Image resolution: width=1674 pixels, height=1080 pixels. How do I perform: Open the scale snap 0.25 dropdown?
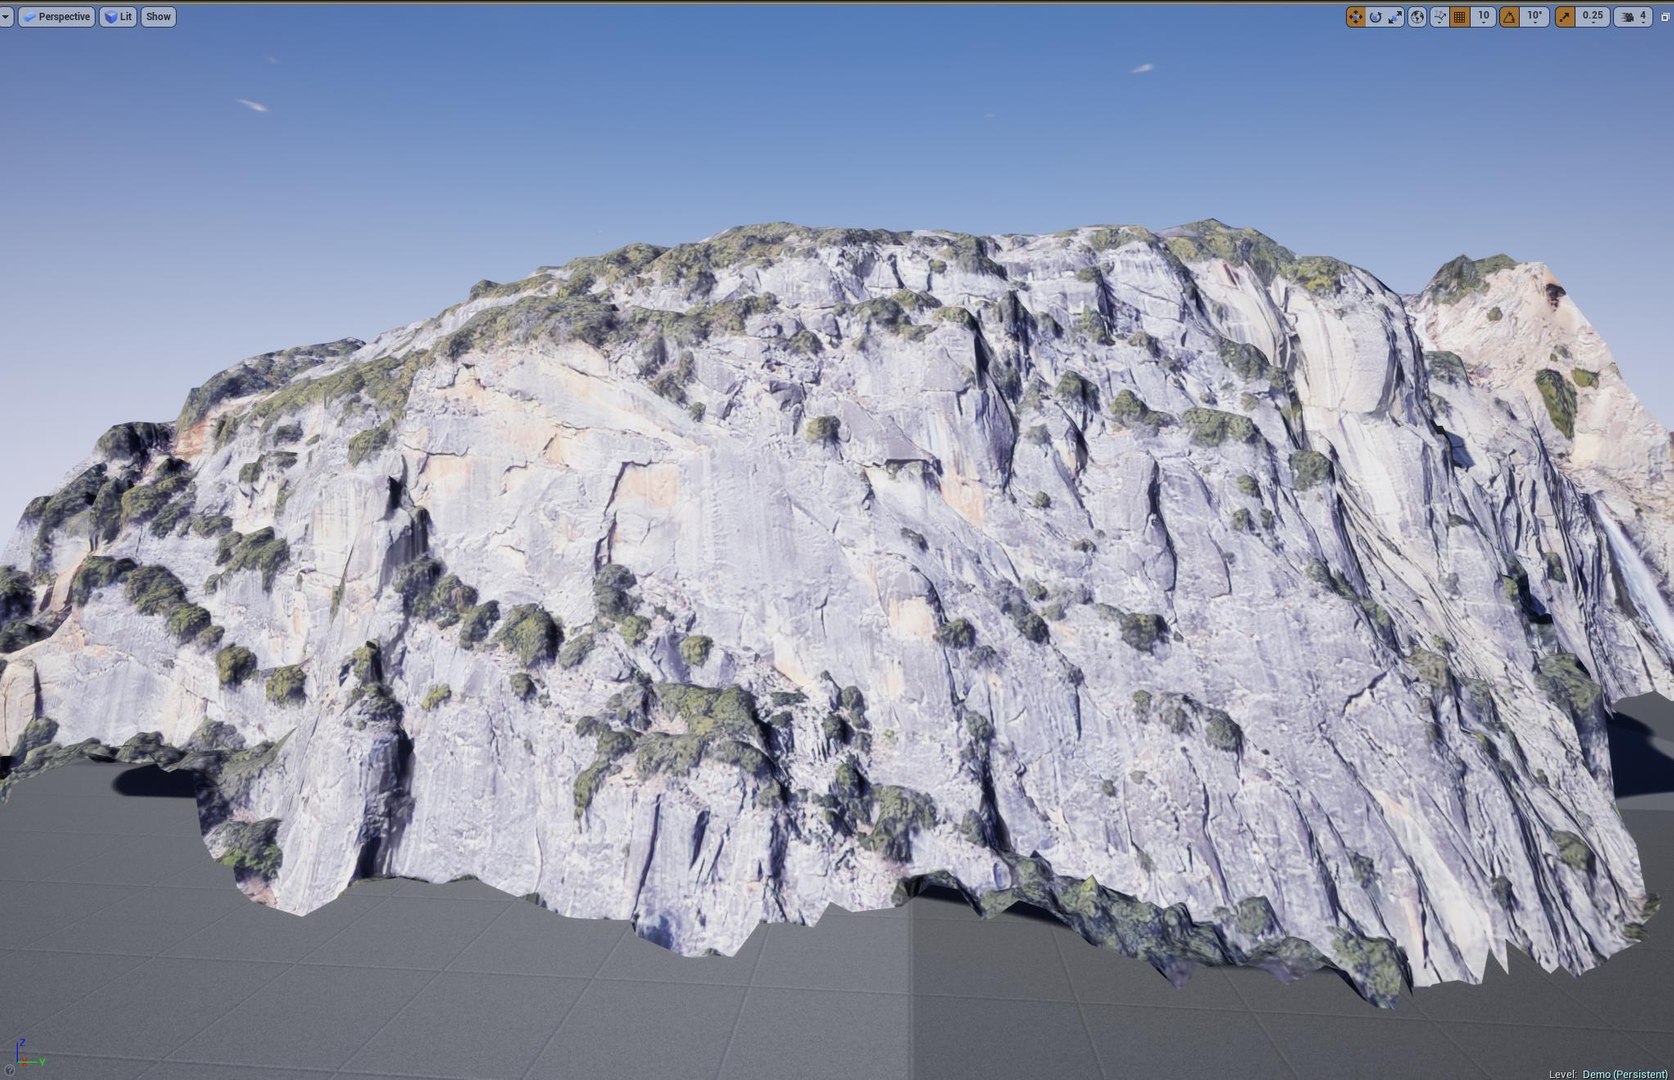pos(1592,16)
